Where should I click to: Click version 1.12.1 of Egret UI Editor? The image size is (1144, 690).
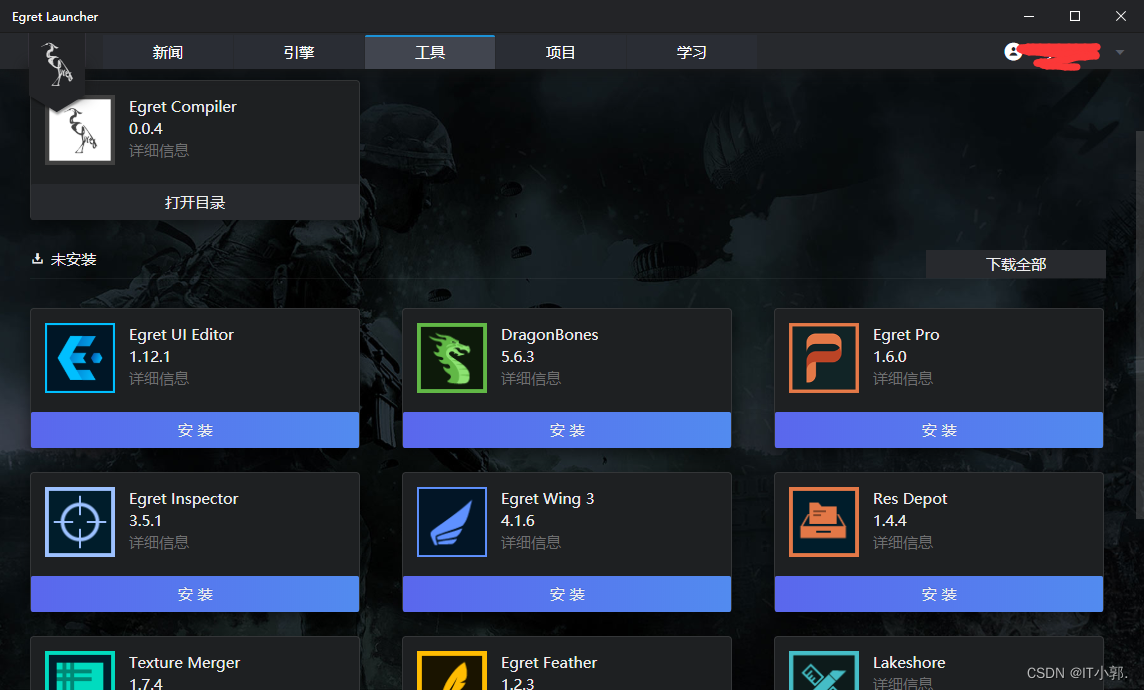150,357
